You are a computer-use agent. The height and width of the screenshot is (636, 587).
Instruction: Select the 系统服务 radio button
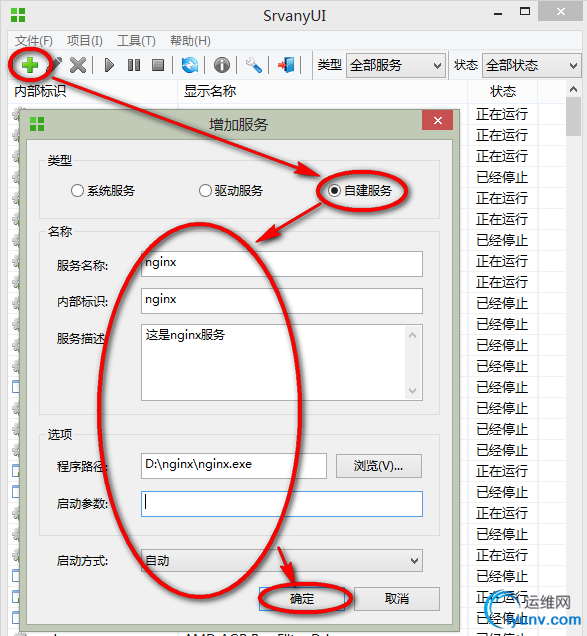click(77, 191)
